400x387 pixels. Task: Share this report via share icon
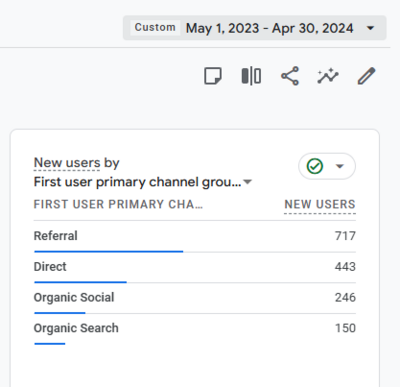click(290, 76)
